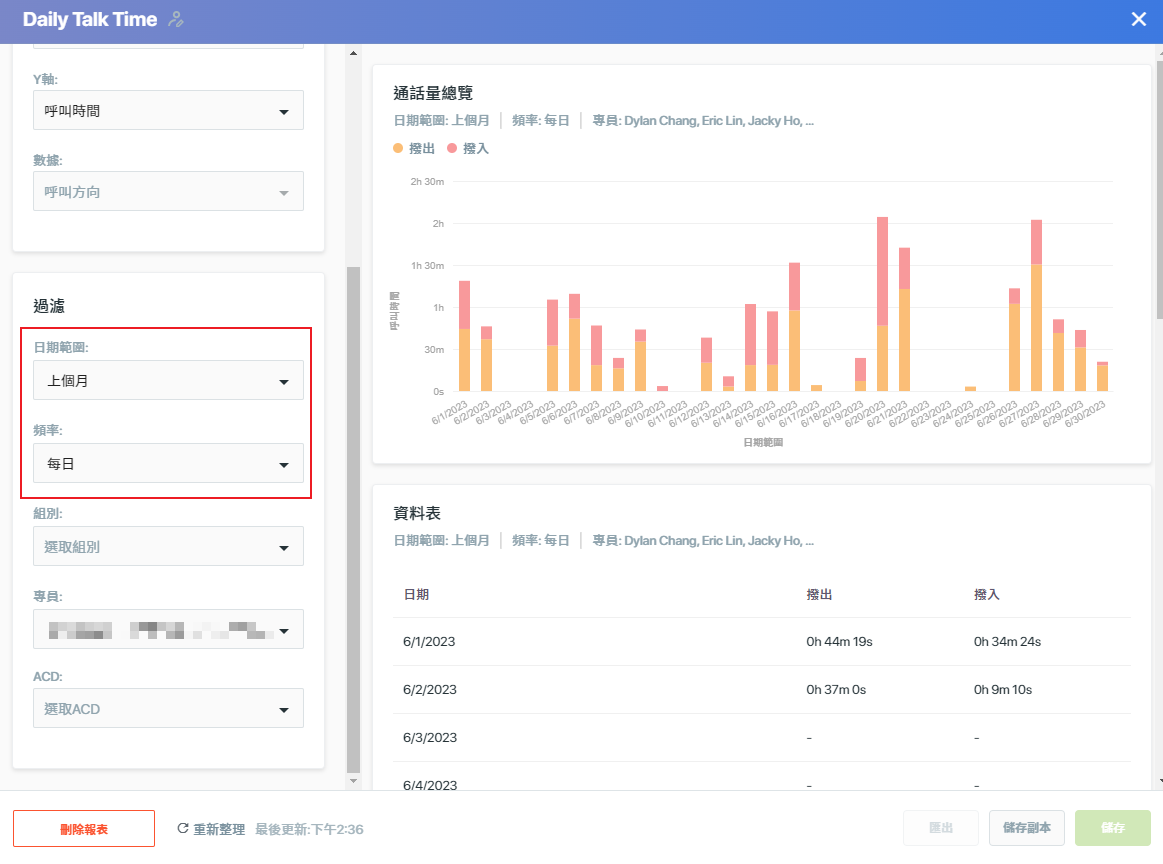Click the right report scrollbar thumb
1163x864 pixels.
click(1160, 189)
